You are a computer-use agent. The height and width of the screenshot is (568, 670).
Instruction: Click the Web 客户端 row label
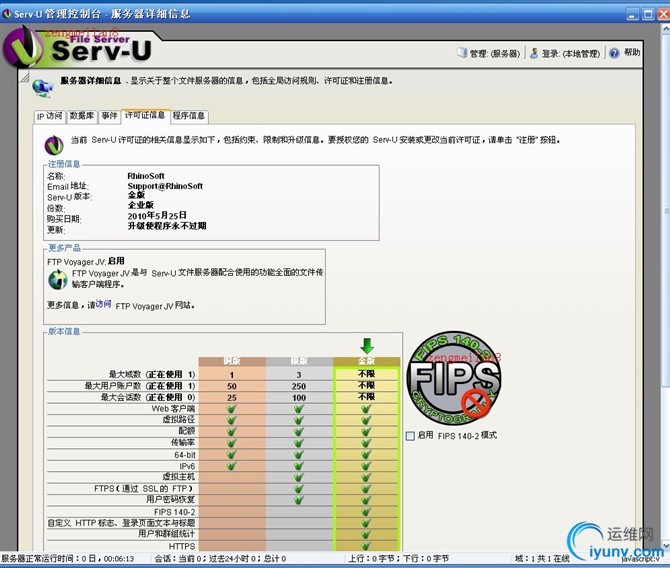coord(173,409)
